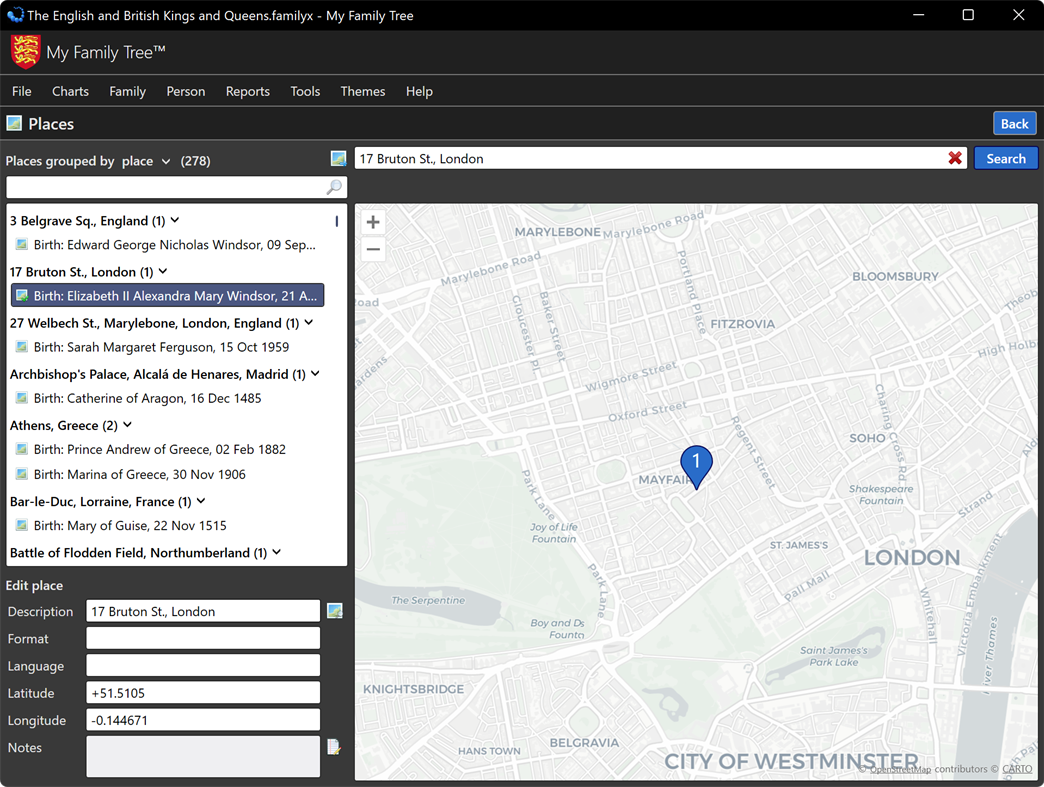Image resolution: width=1044 pixels, height=787 pixels.
Task: Open the Reports menu
Action: coord(248,91)
